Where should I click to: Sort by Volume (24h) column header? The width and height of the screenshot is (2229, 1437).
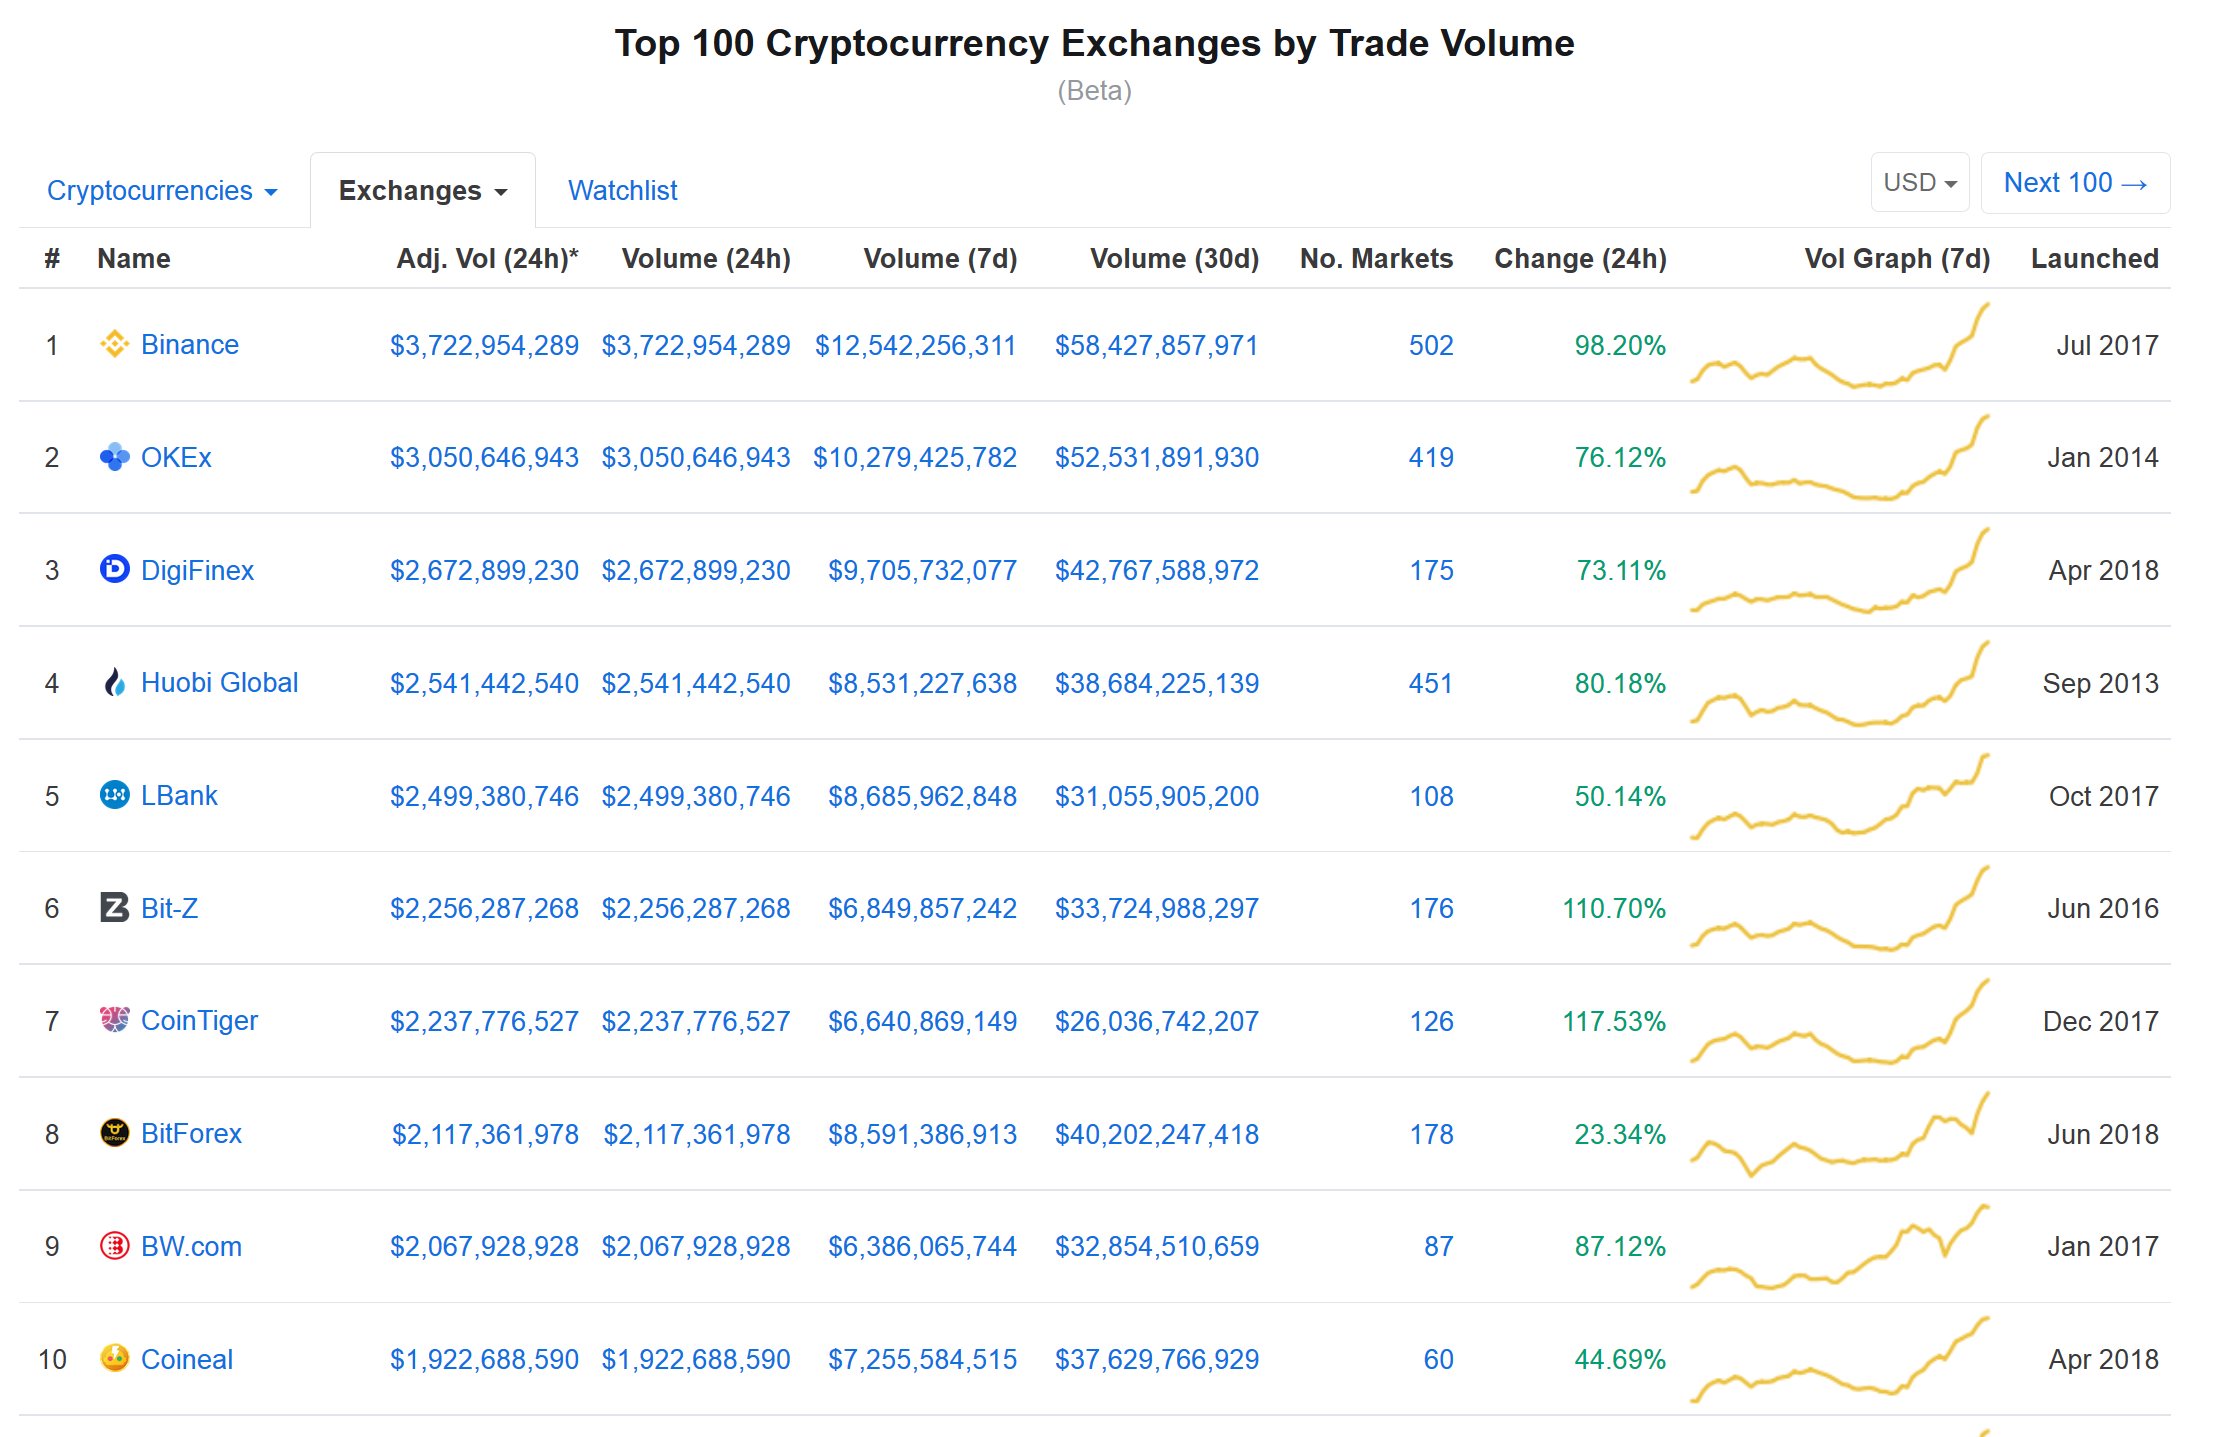pos(706,258)
